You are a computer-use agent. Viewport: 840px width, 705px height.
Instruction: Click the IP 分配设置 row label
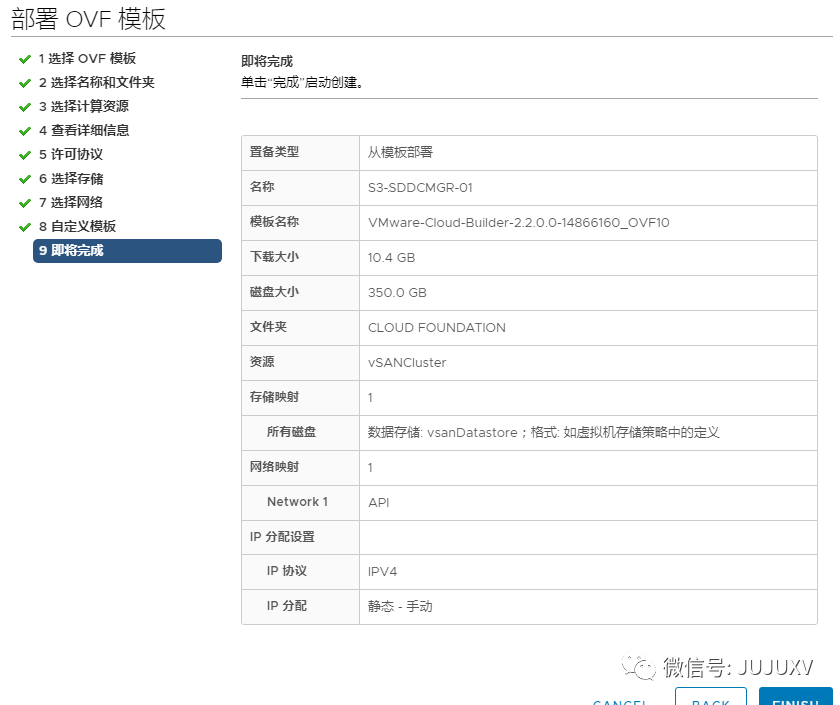point(282,537)
